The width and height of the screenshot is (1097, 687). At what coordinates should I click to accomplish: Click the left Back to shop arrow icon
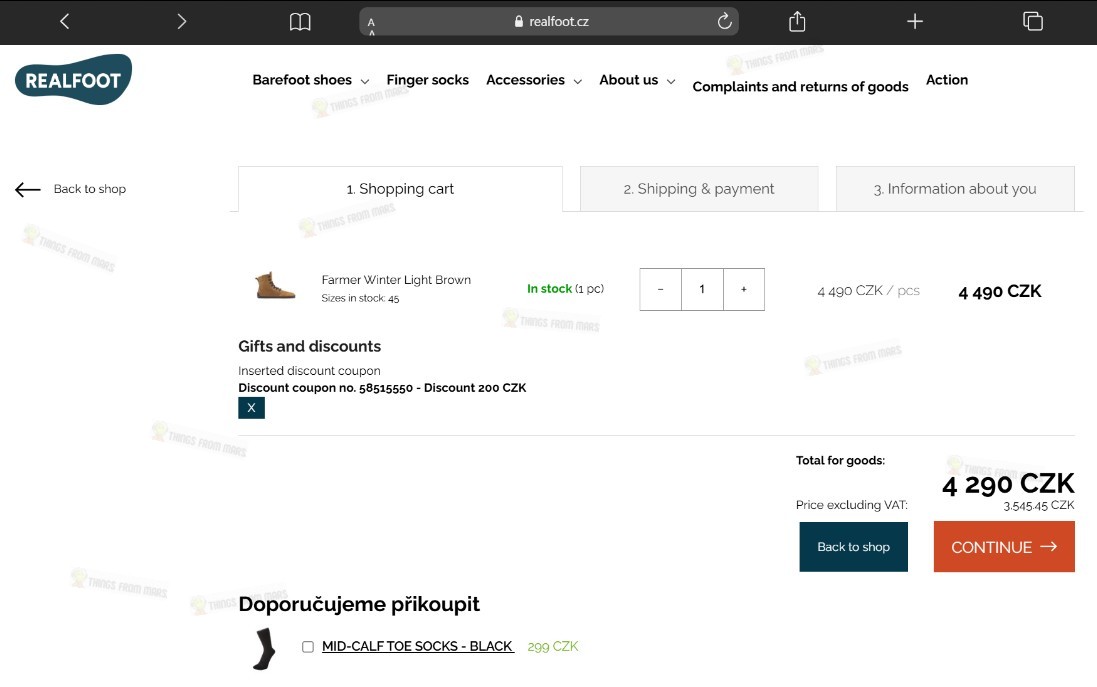point(28,189)
